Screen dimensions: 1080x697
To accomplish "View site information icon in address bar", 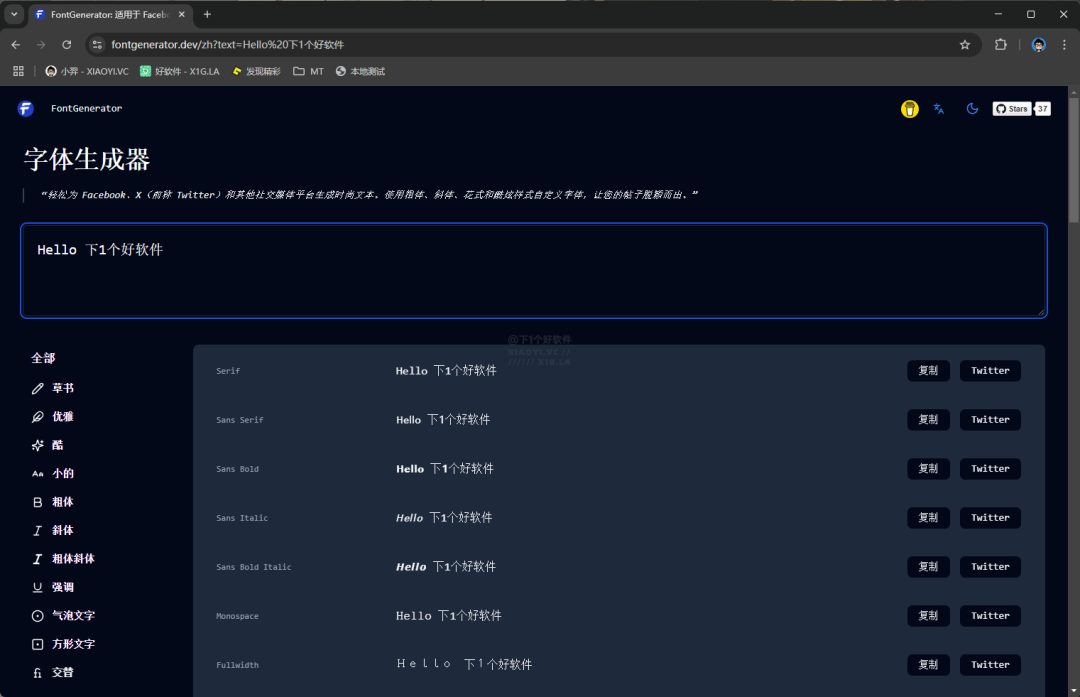I will (x=97, y=45).
